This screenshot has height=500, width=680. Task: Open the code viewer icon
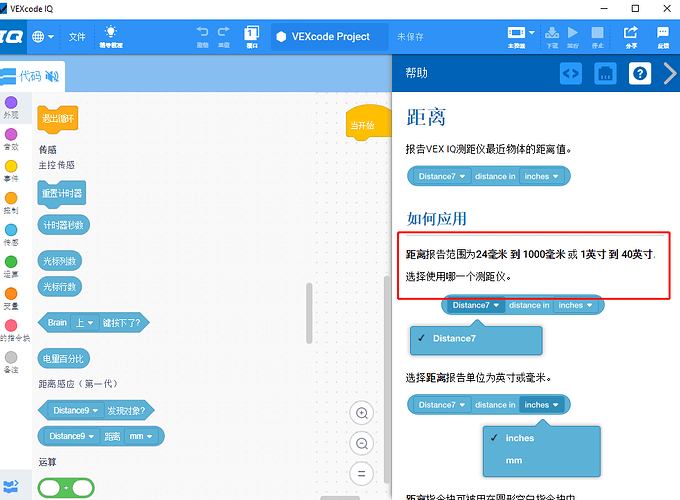pyautogui.click(x=571, y=73)
